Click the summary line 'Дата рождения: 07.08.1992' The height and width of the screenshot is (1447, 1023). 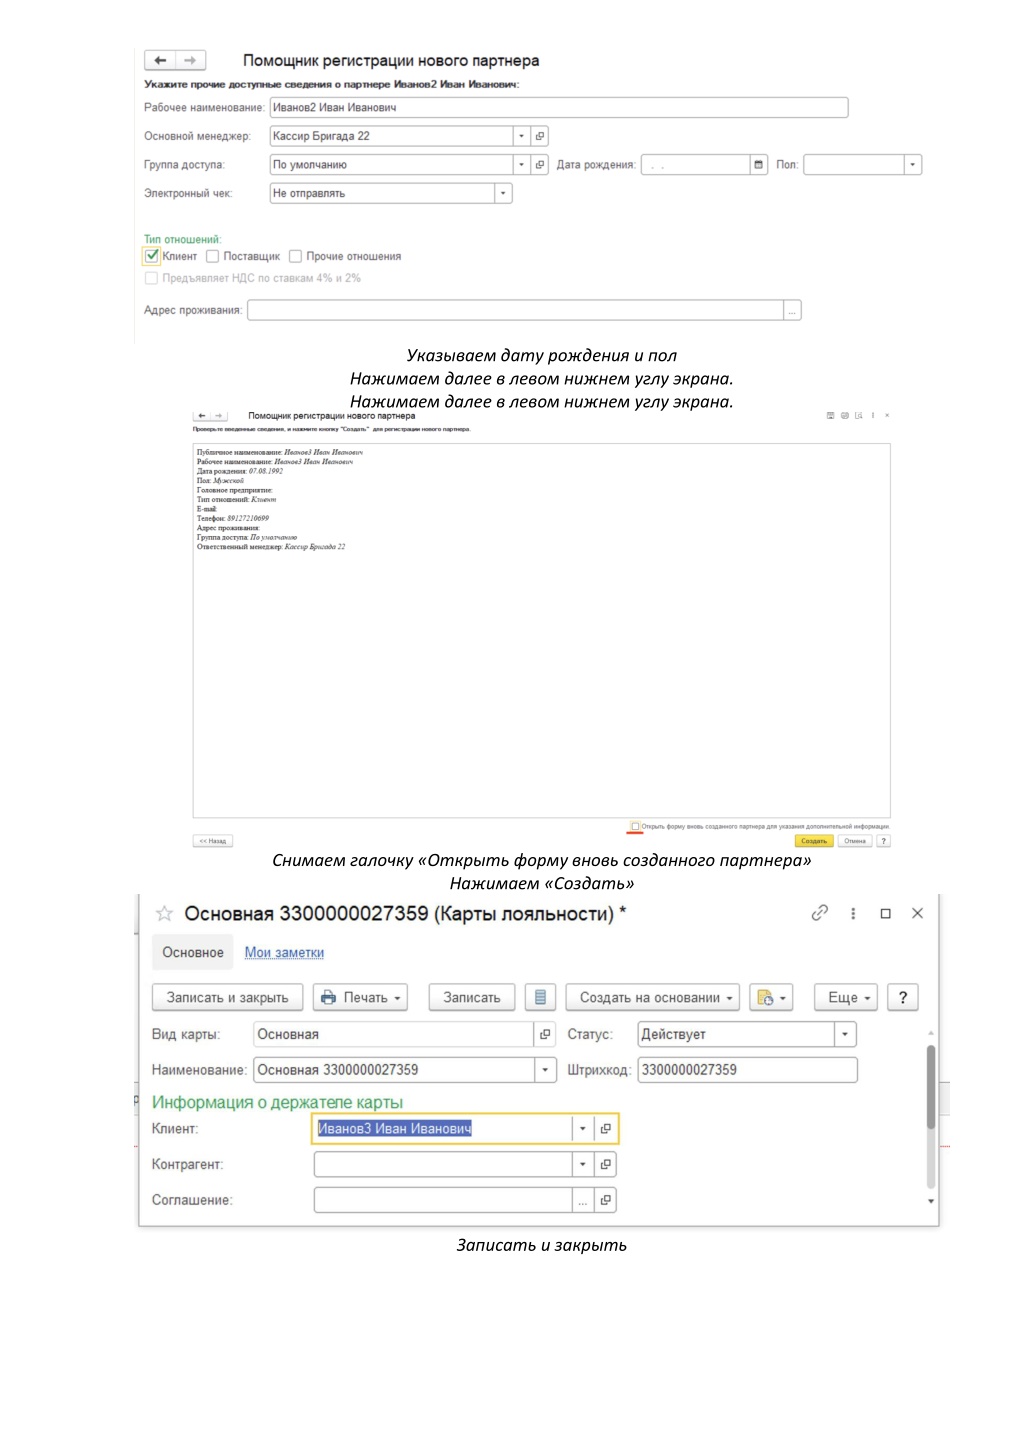(240, 471)
